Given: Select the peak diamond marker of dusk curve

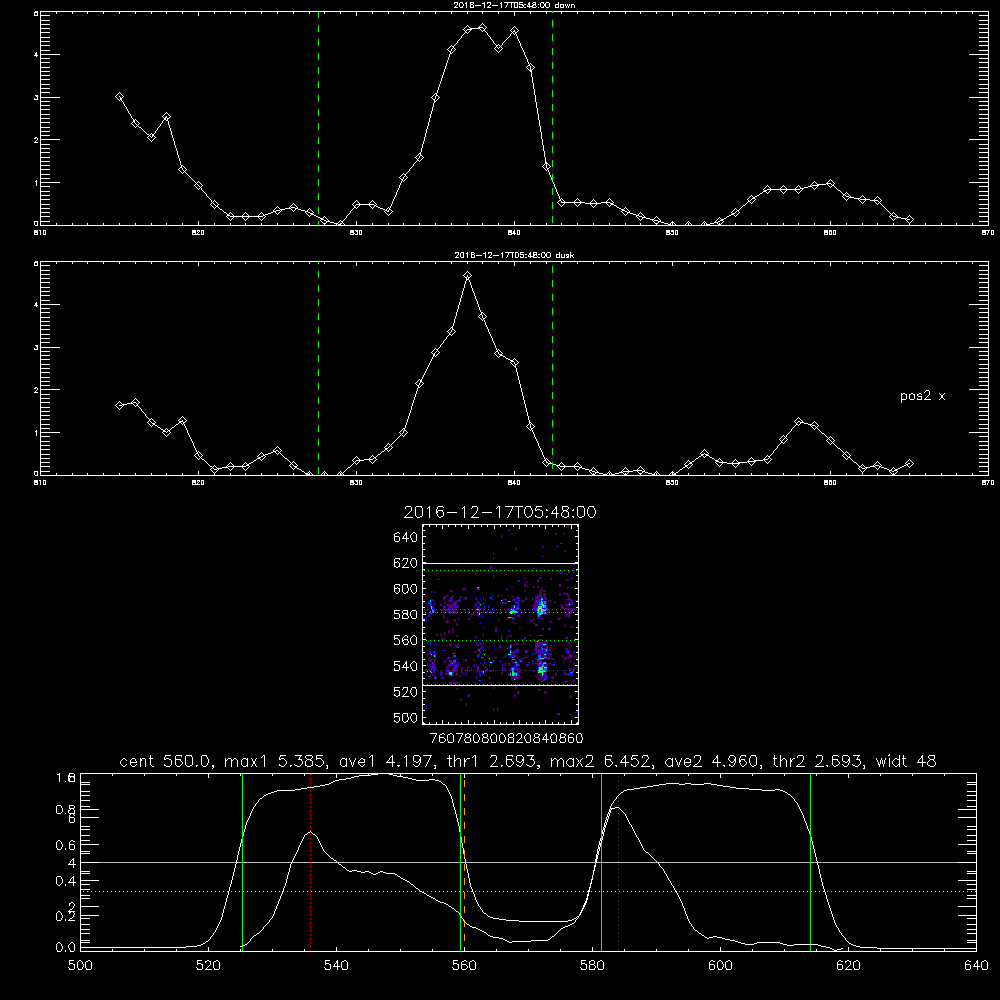Looking at the screenshot, I should pyautogui.click(x=467, y=276).
